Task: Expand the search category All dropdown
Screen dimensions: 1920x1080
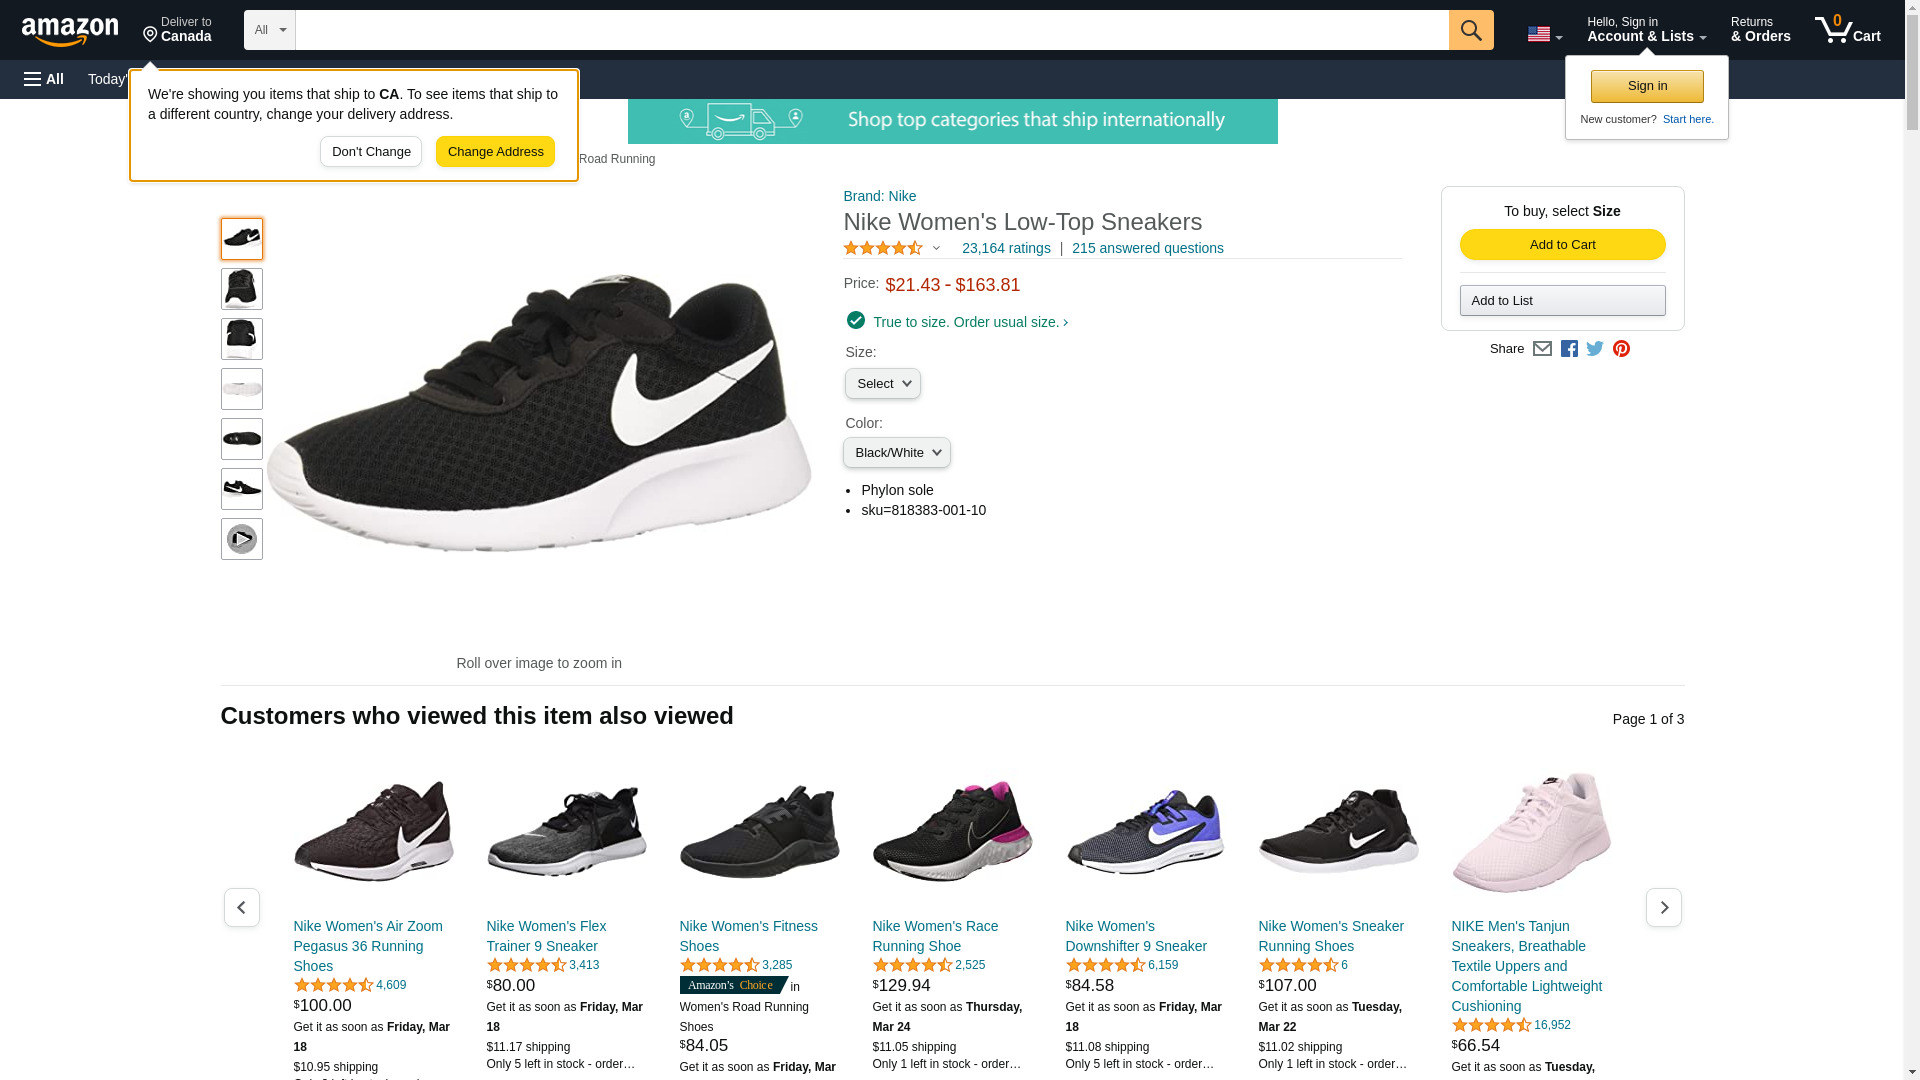Action: 270,30
